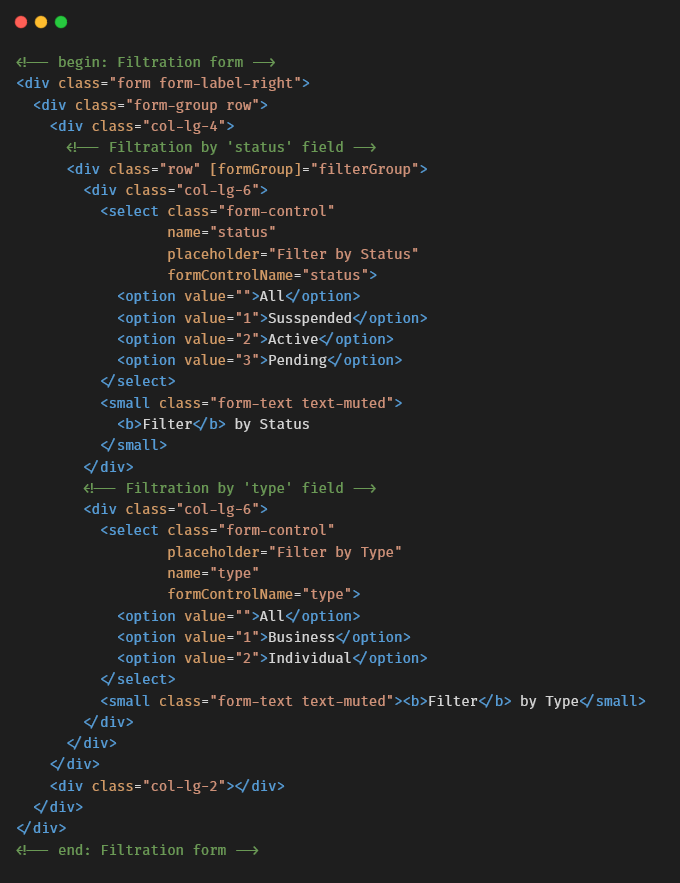This screenshot has width=680, height=883.
Task: Click the 'begin: Filtration form' comment line
Action: (146, 62)
